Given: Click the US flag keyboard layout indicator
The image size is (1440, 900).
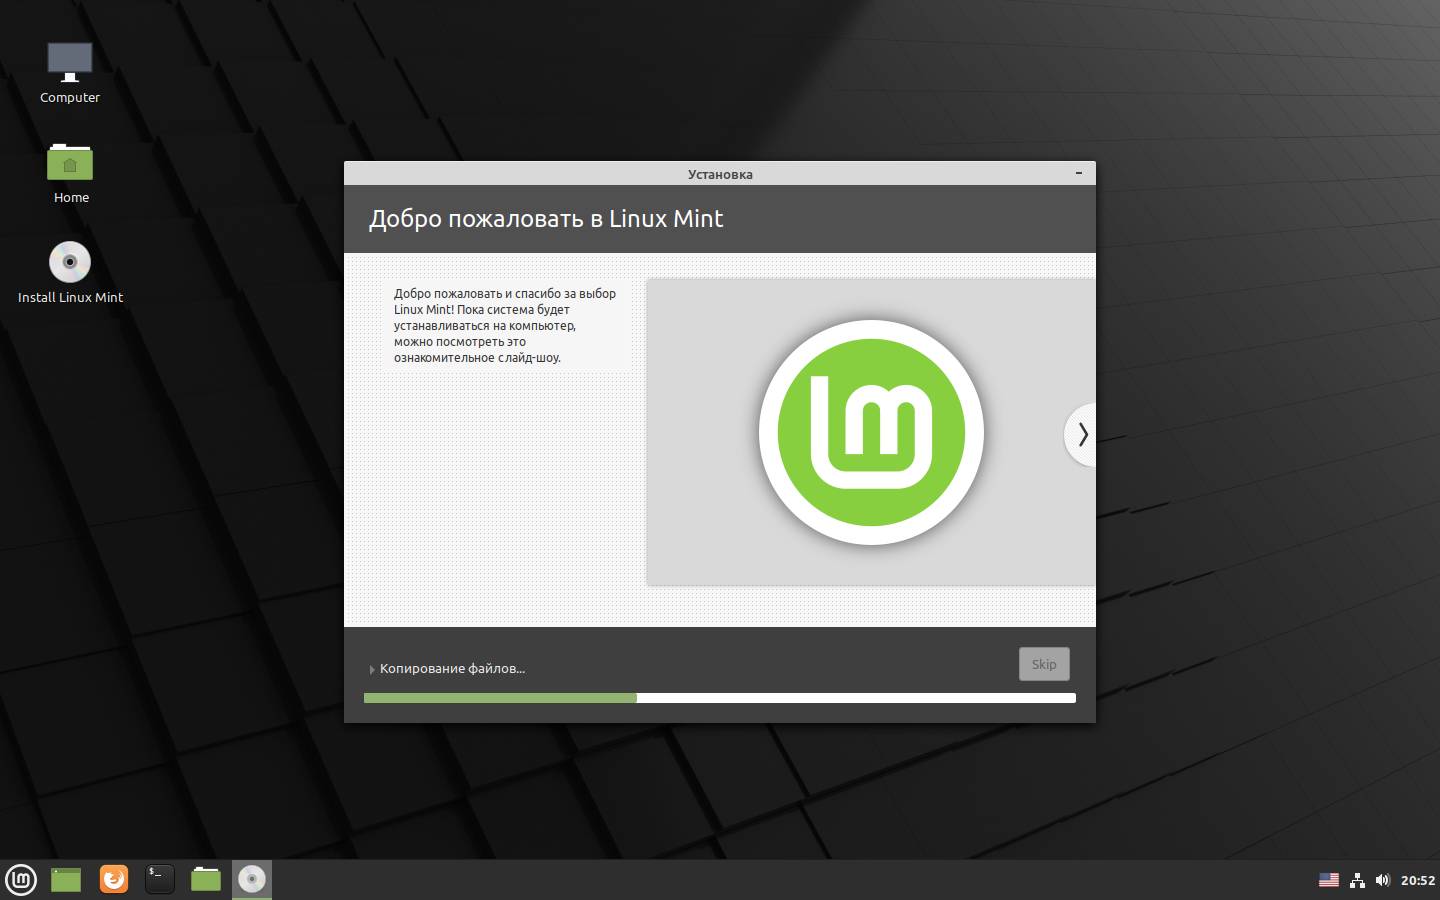Looking at the screenshot, I should (1328, 880).
